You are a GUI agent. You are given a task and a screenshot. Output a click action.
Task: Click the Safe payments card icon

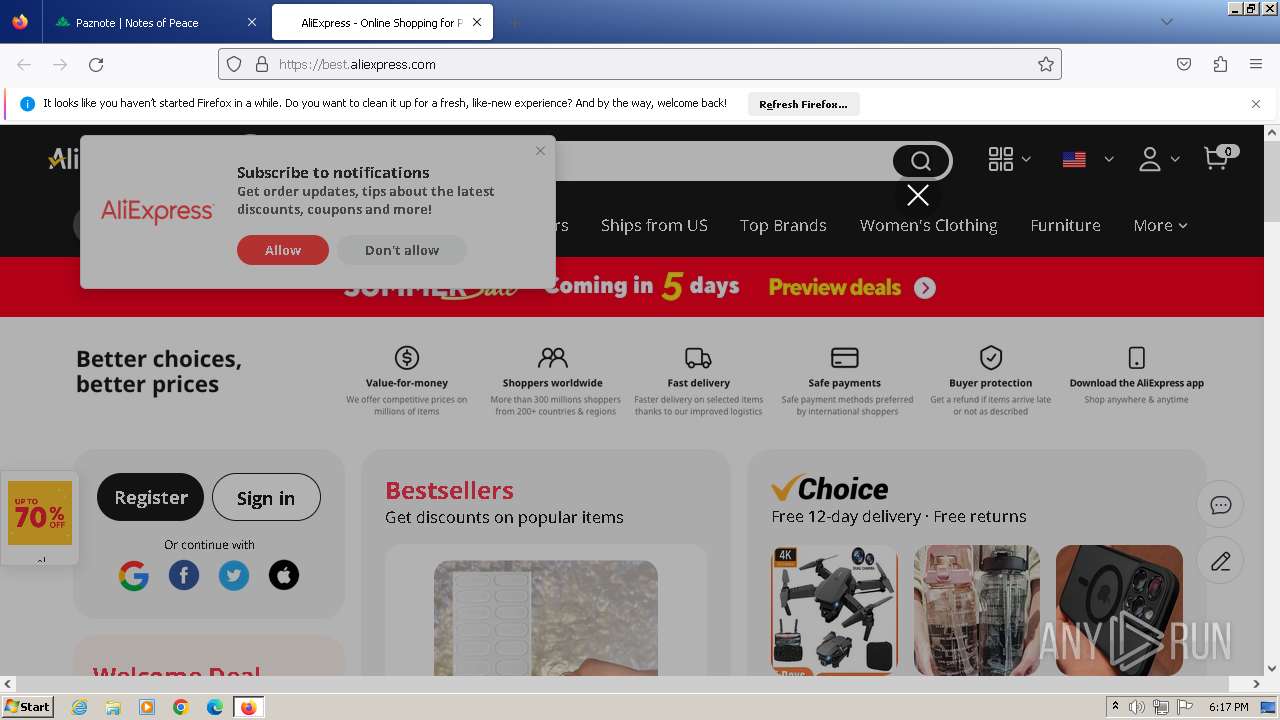point(845,357)
